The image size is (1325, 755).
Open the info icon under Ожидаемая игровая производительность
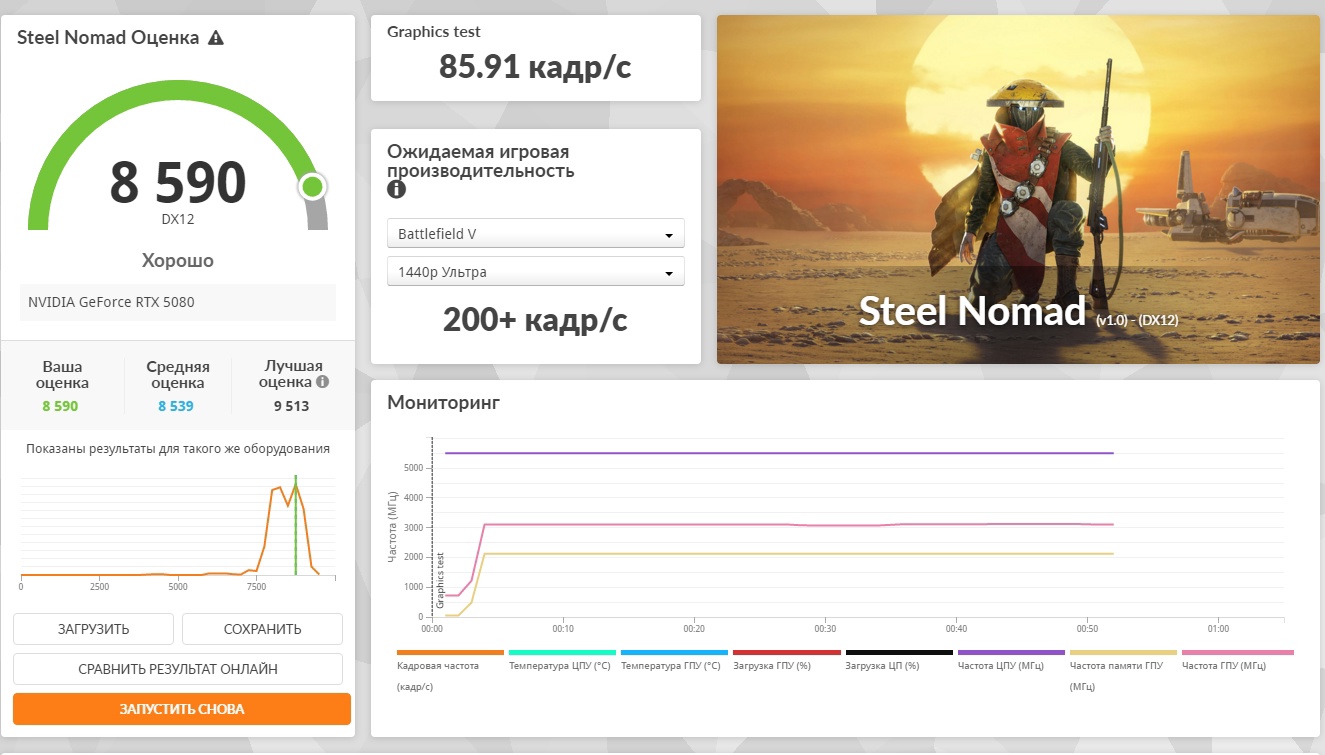pyautogui.click(x=396, y=189)
